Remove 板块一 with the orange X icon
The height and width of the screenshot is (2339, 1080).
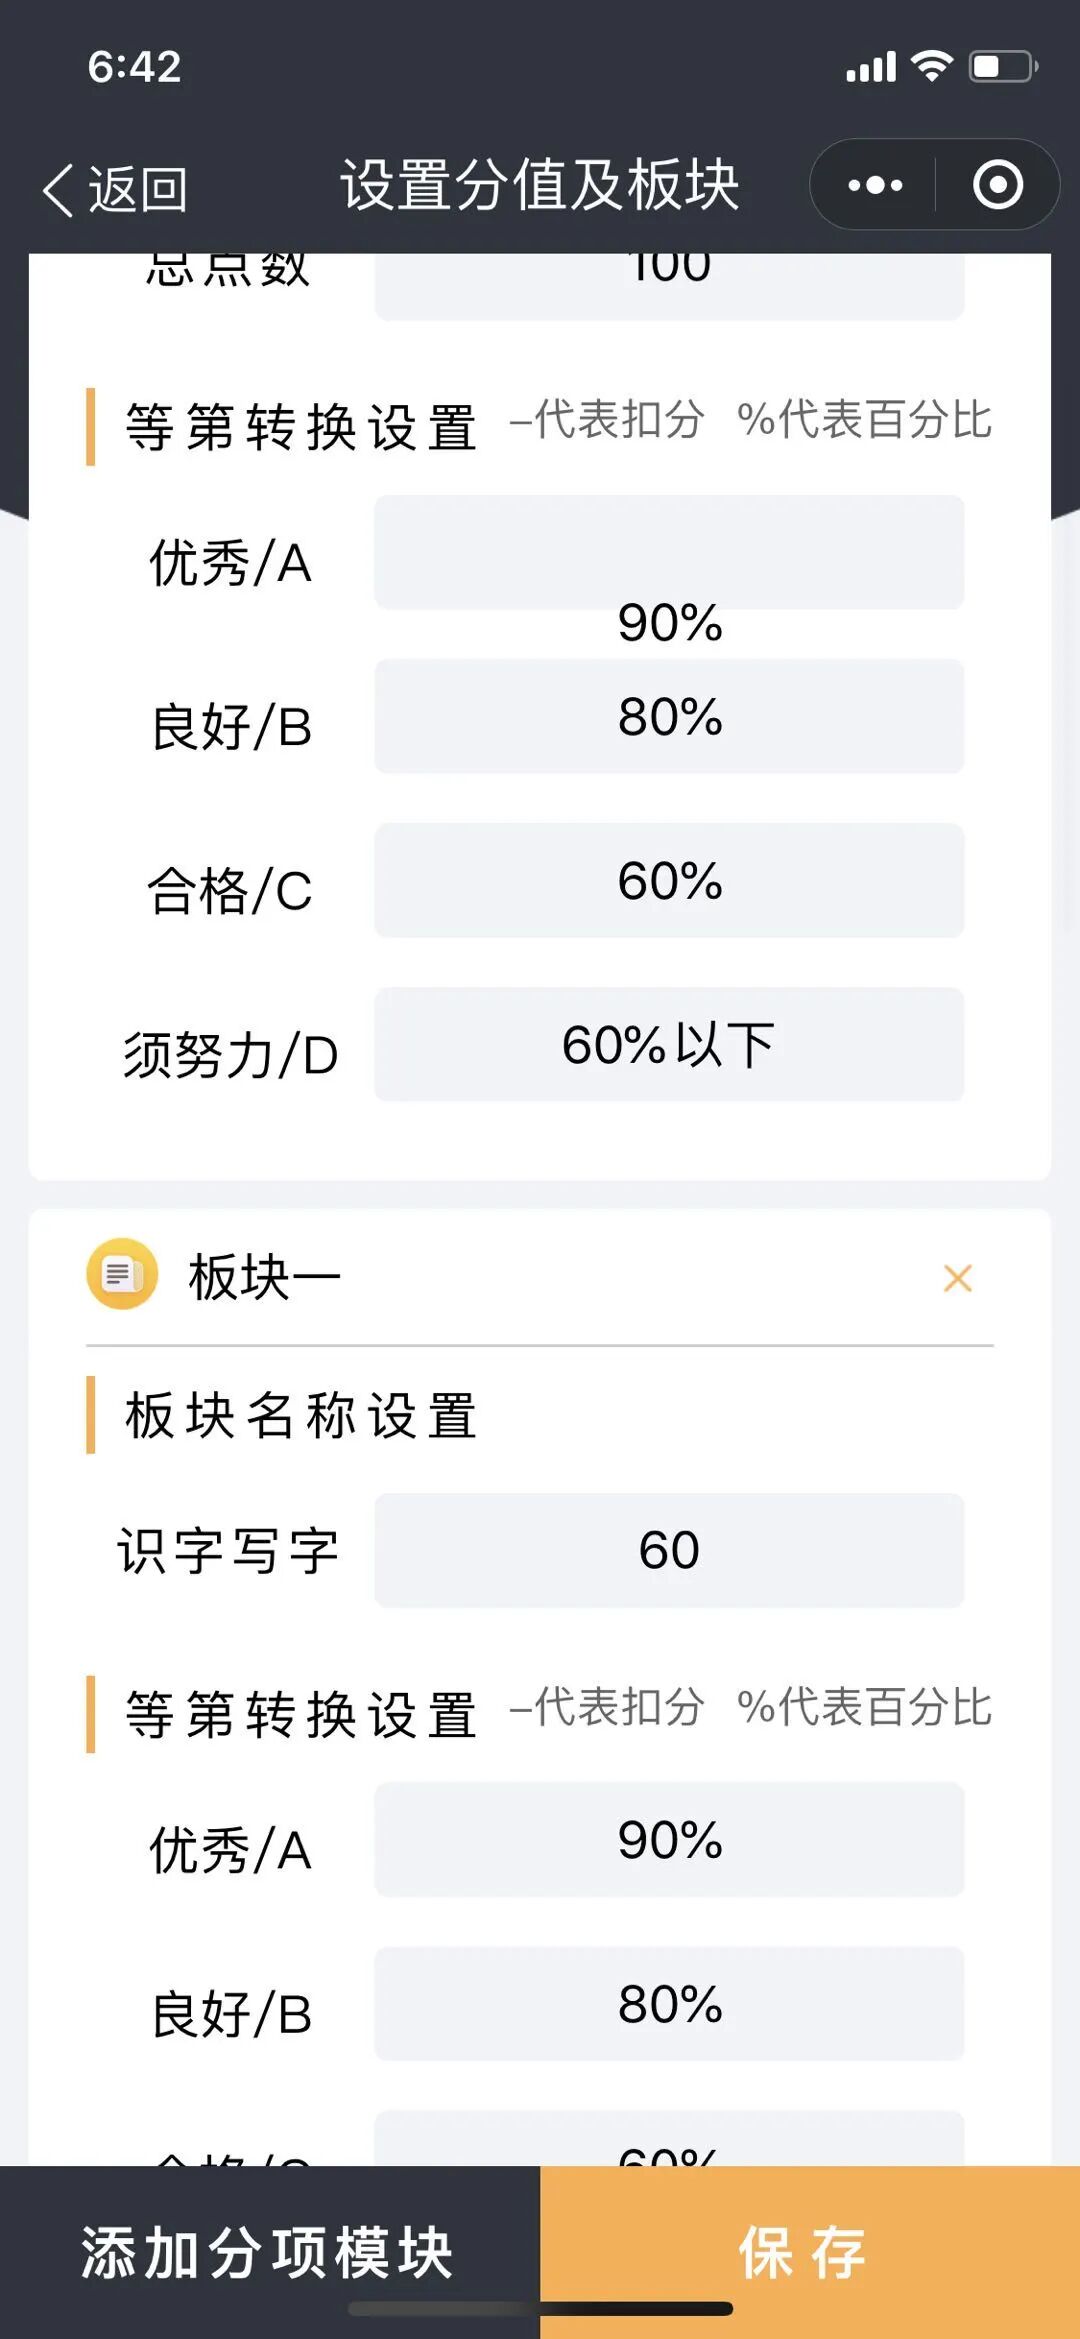(957, 1278)
